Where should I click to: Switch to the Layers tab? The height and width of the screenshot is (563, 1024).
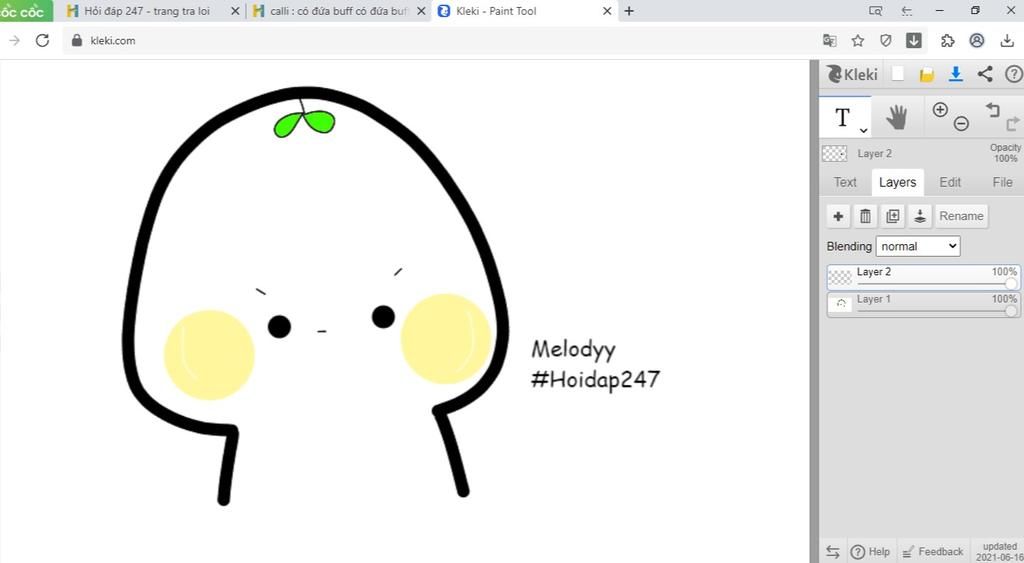897,182
